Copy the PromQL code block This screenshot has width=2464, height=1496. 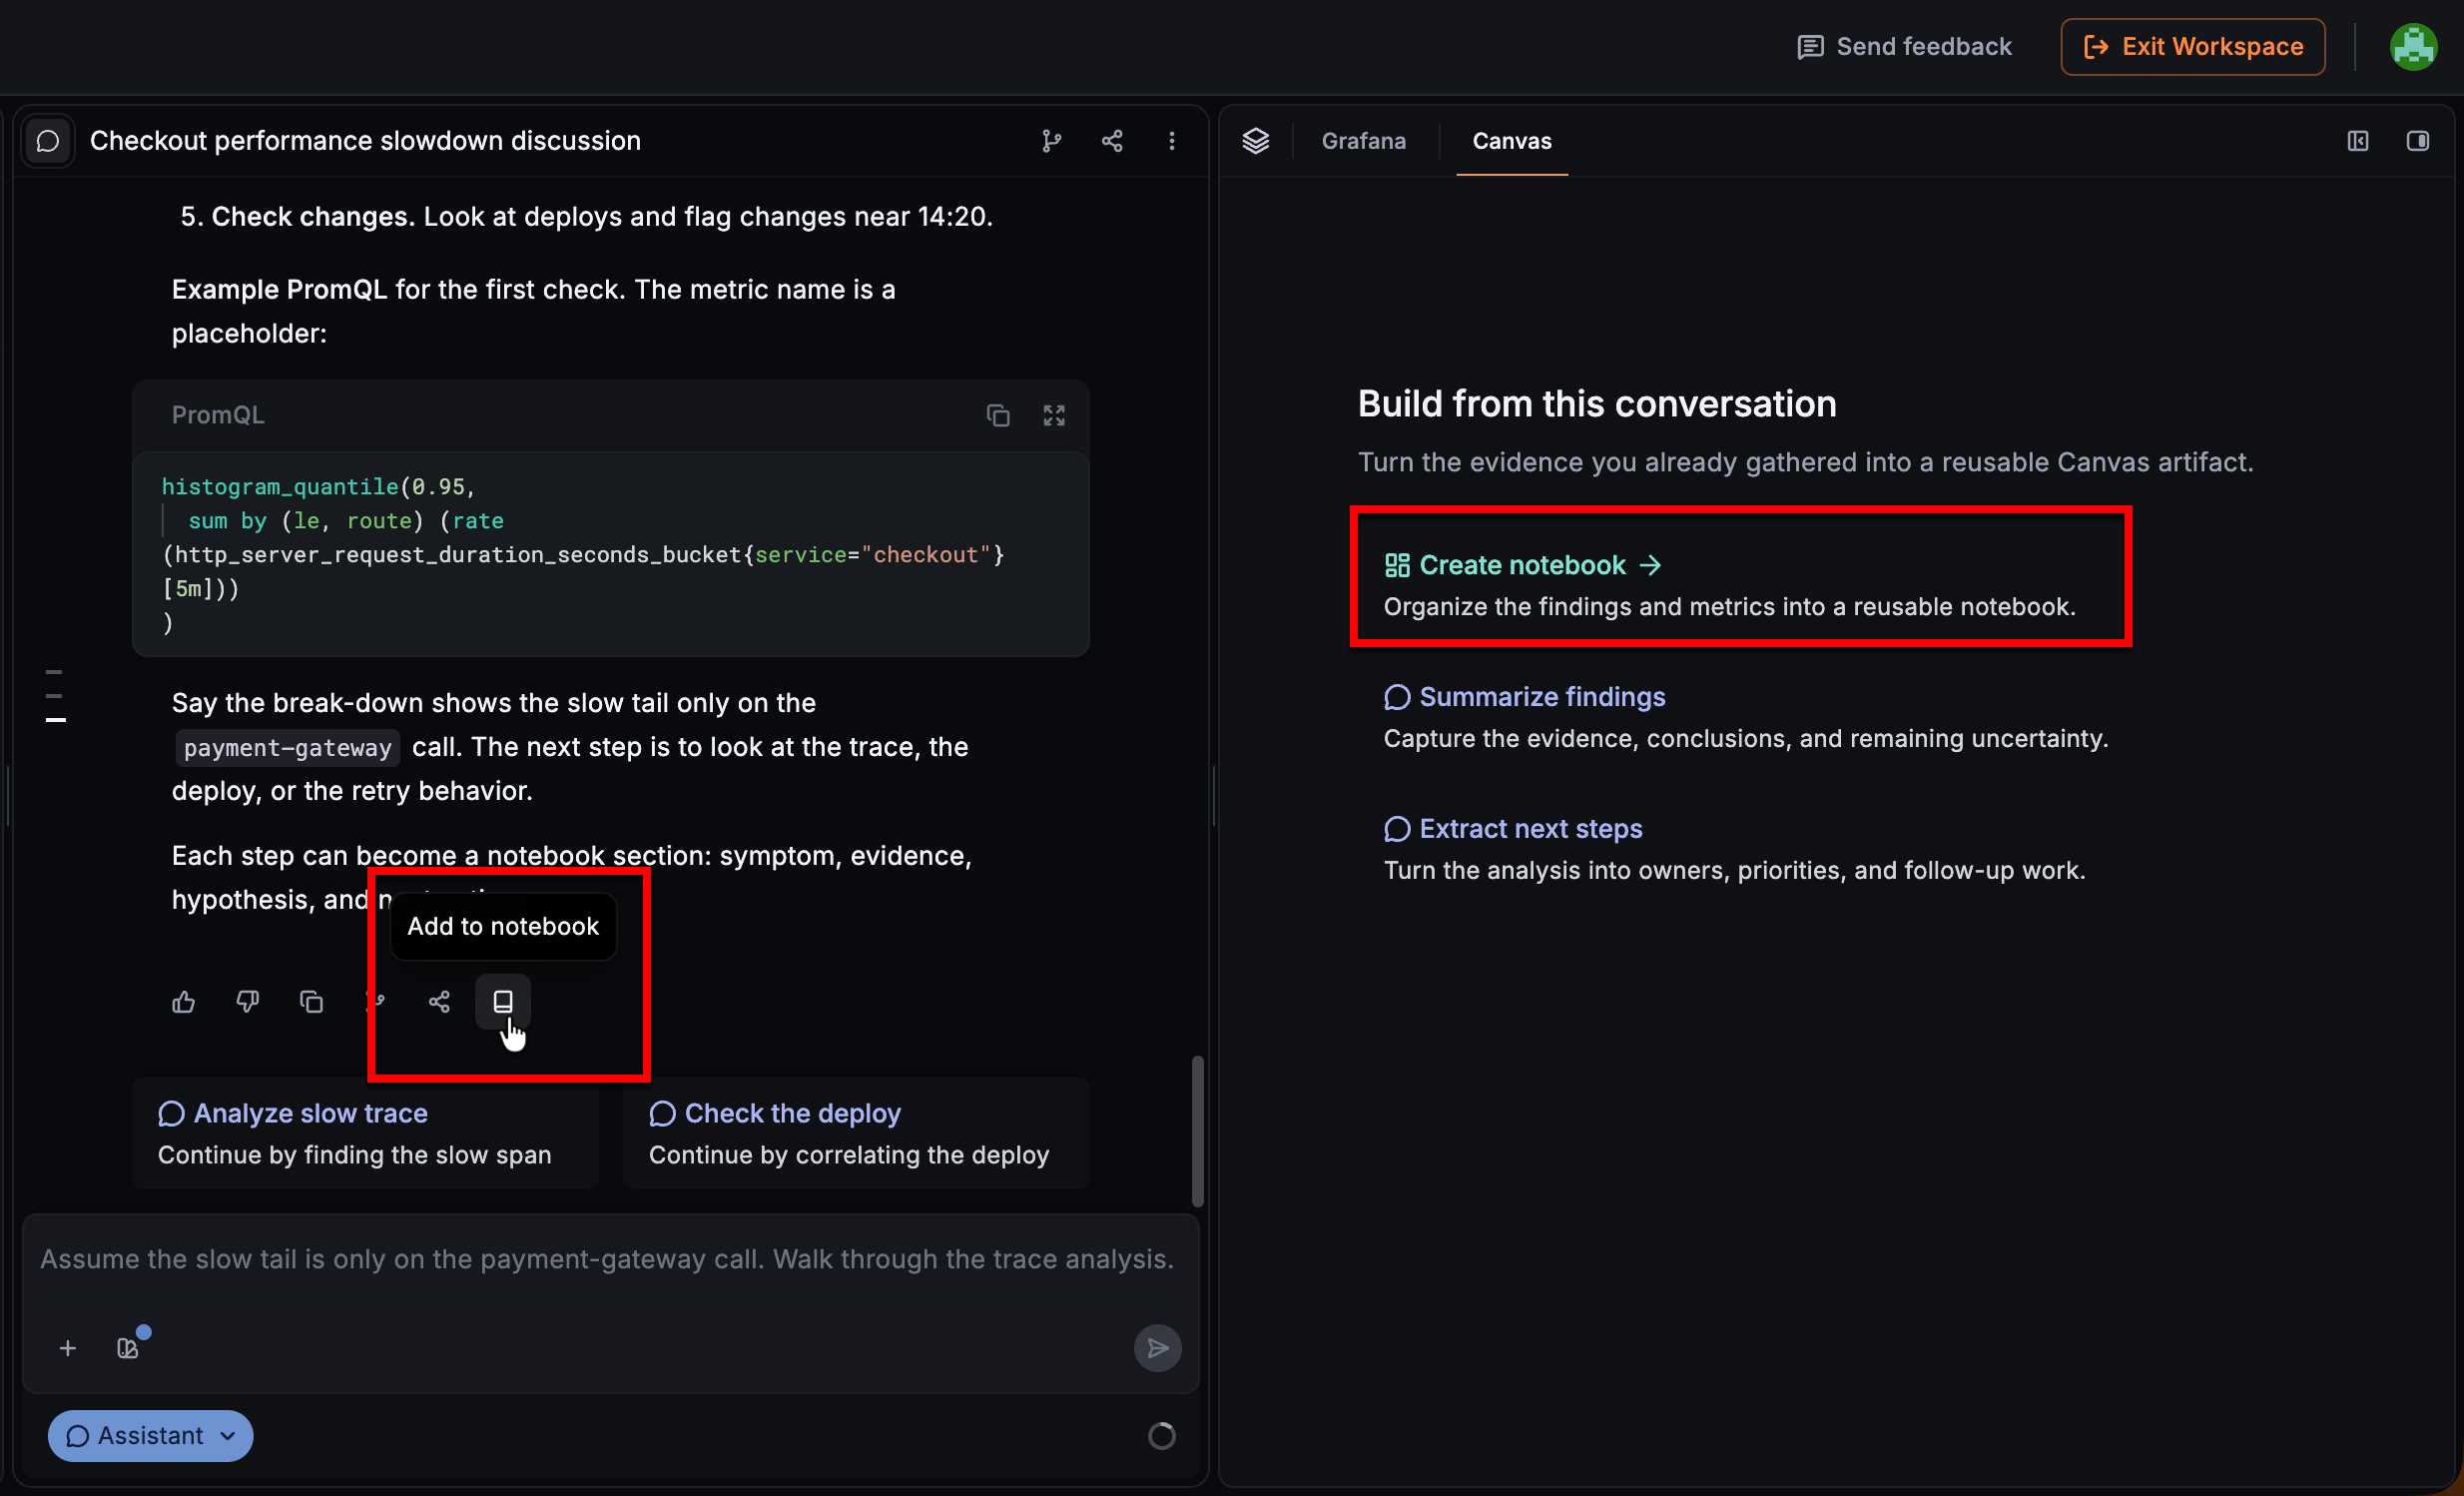pyautogui.click(x=998, y=415)
